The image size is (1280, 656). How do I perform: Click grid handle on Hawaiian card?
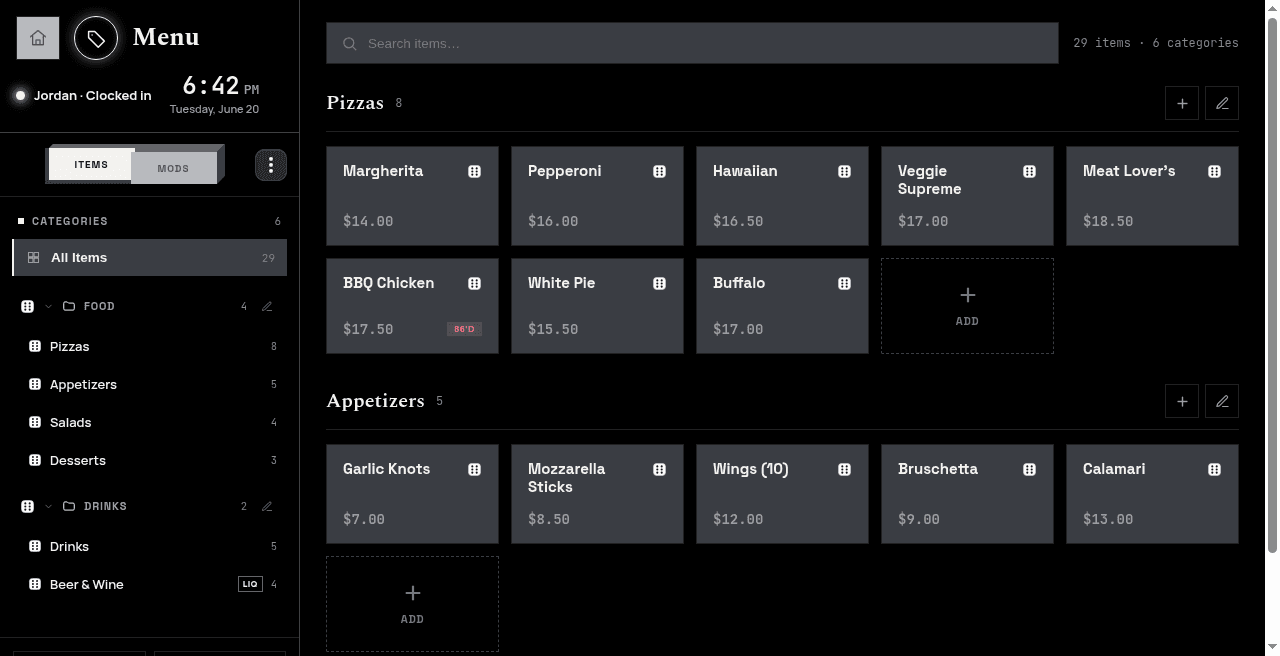[x=845, y=172]
